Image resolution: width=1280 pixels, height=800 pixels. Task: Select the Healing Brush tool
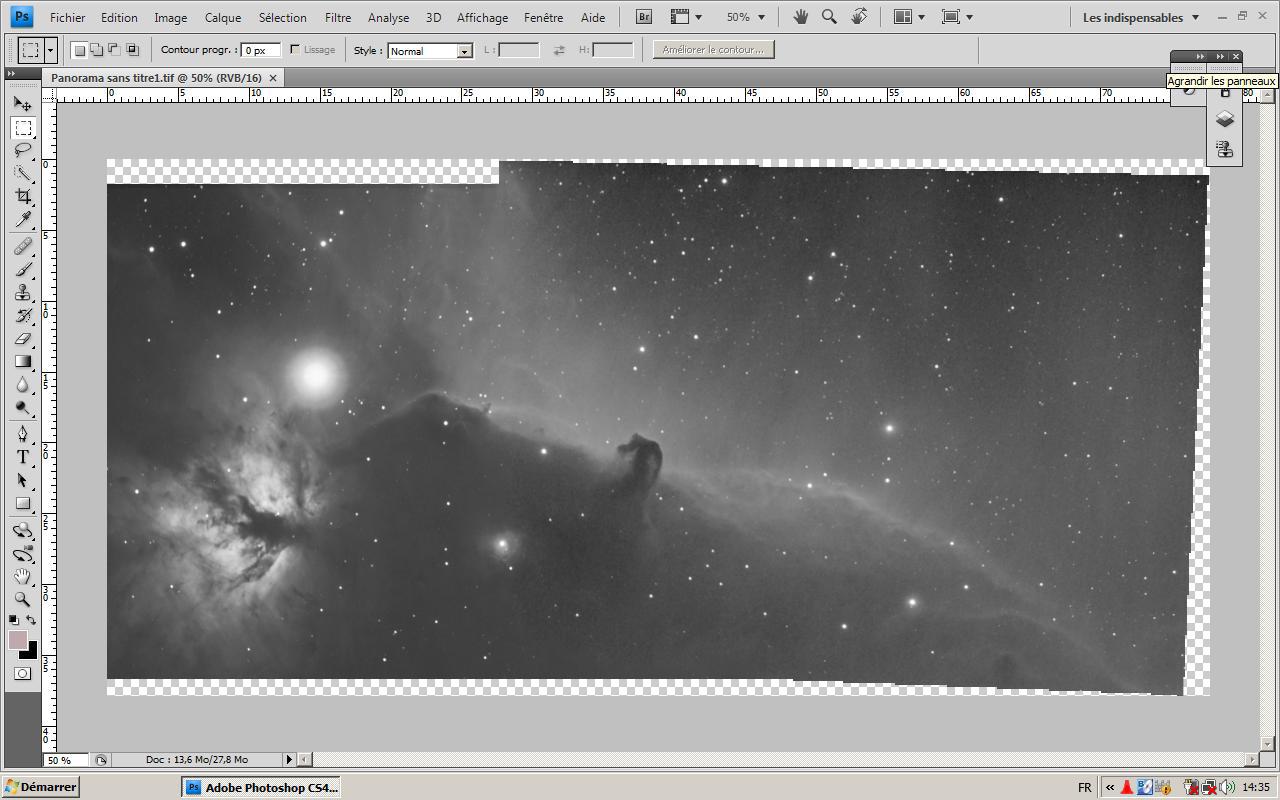coord(22,246)
